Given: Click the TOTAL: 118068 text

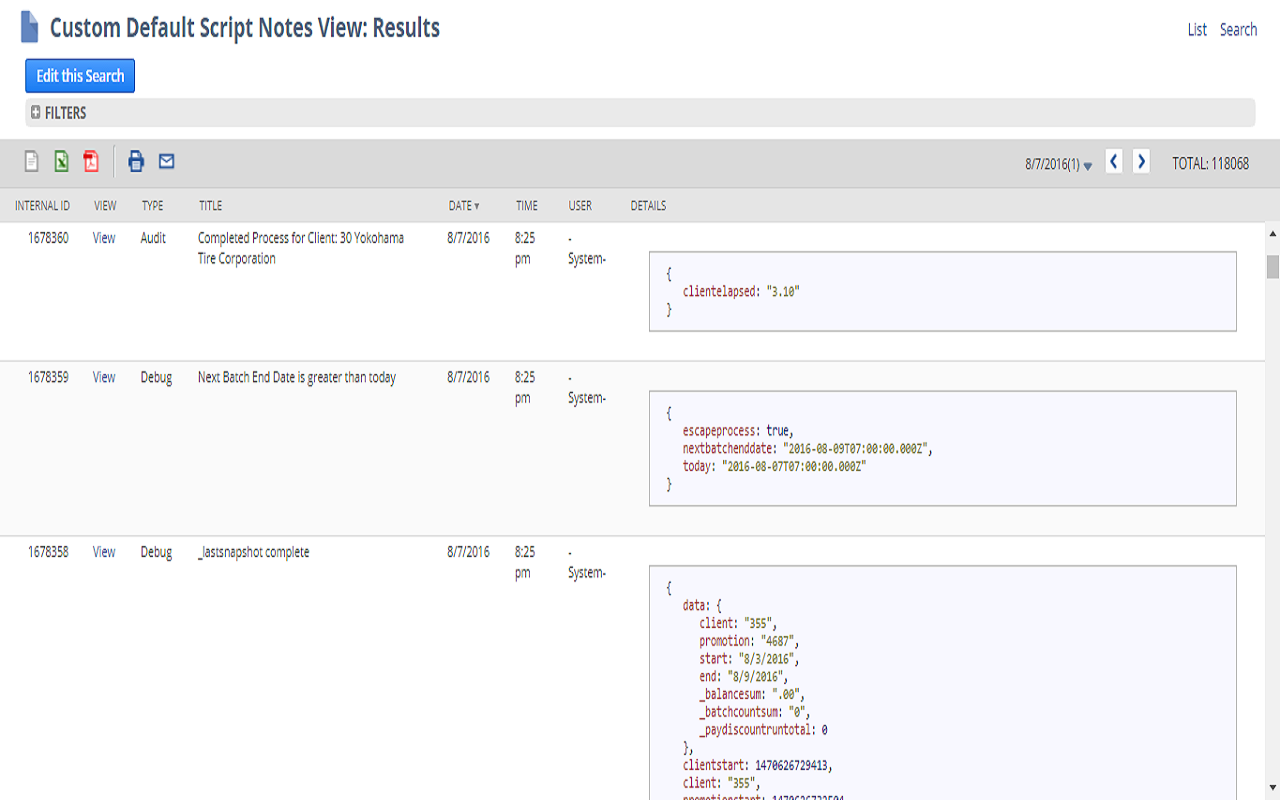Looking at the screenshot, I should pyautogui.click(x=1210, y=163).
